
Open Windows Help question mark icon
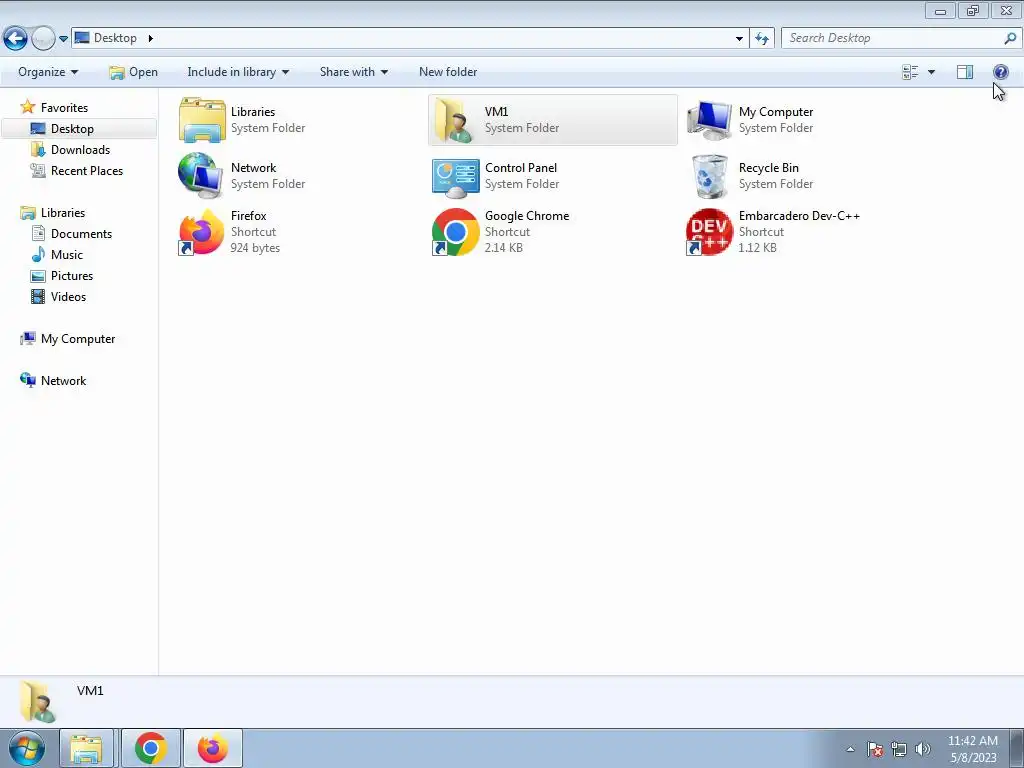1000,72
